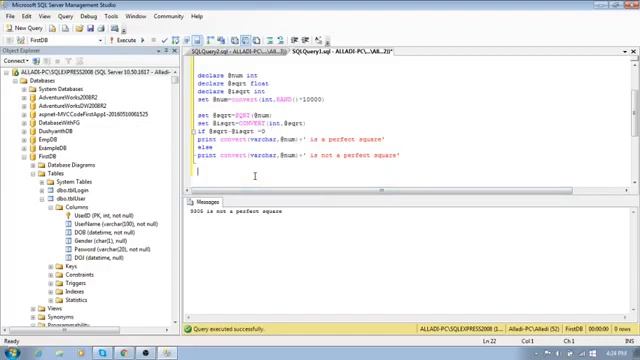This screenshot has height=360, width=640.
Task: Expand the AdventureWorks2008R2 database
Action: tap(24, 98)
